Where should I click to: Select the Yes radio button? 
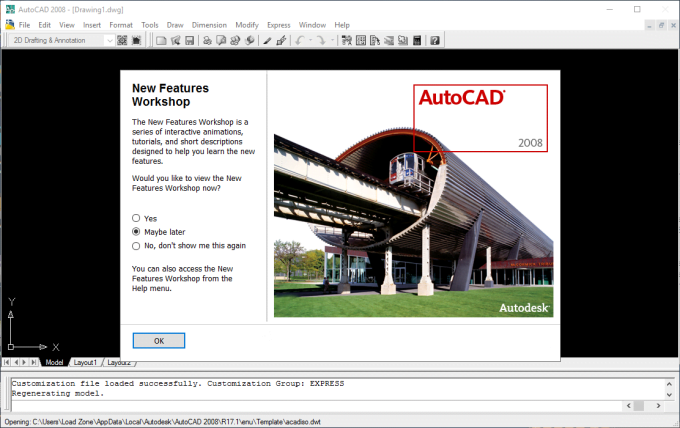click(136, 218)
